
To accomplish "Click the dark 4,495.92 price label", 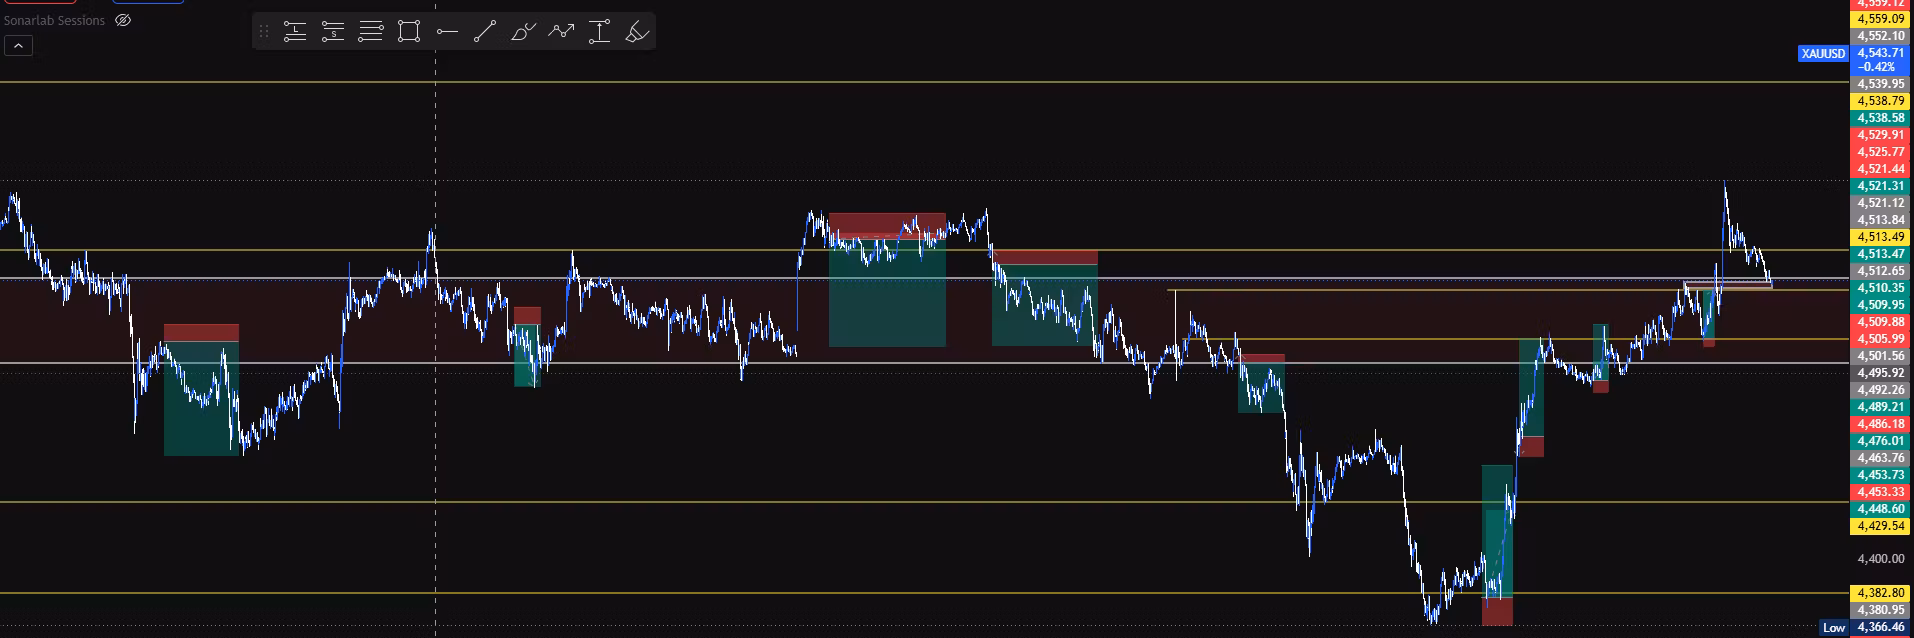I will 1881,373.
